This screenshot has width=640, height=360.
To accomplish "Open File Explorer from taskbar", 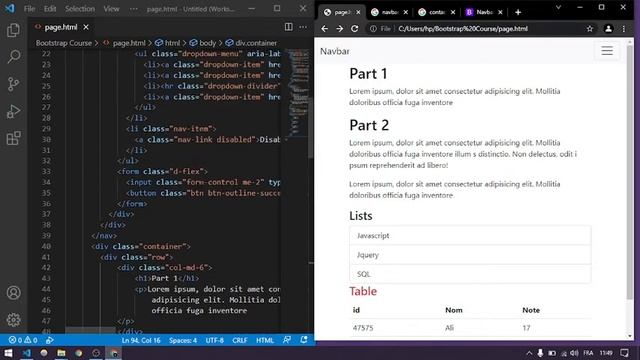I will click(x=61, y=353).
